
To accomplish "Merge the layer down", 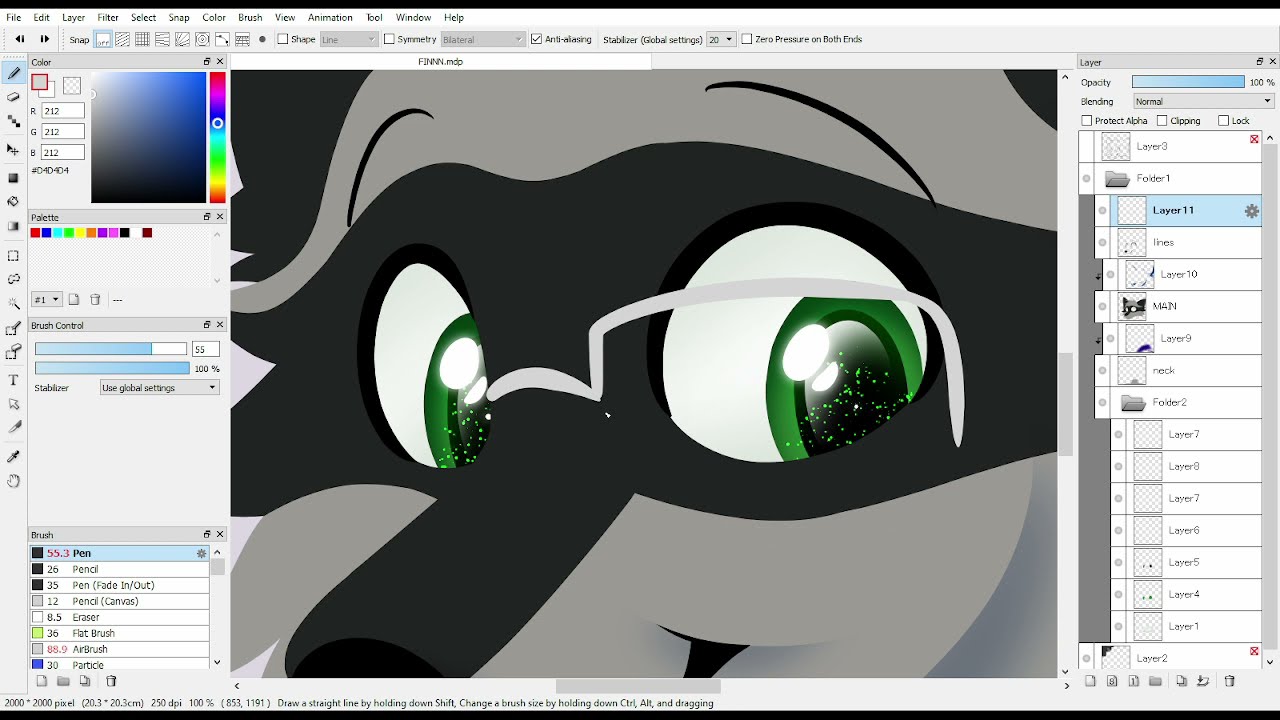I will (x=1204, y=681).
